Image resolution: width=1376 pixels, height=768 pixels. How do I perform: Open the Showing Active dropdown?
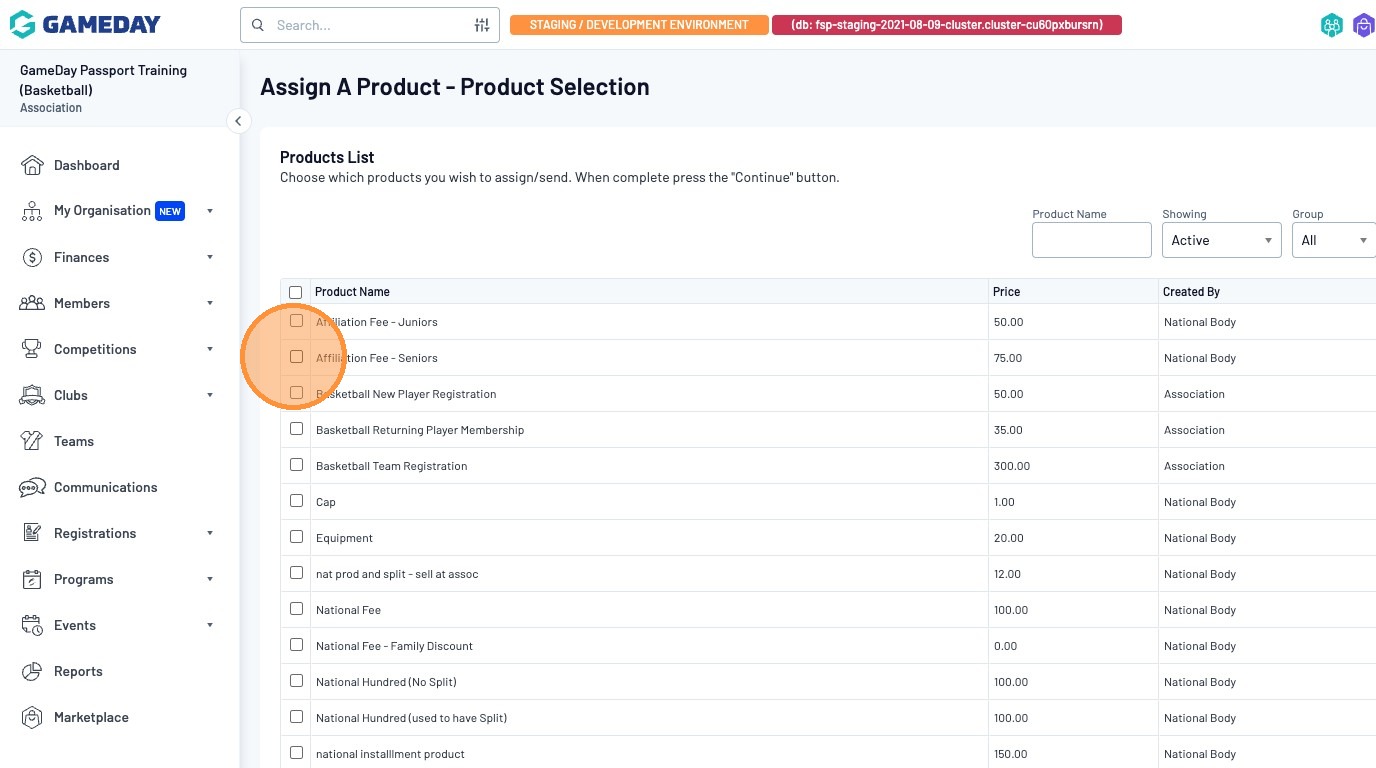point(1221,240)
